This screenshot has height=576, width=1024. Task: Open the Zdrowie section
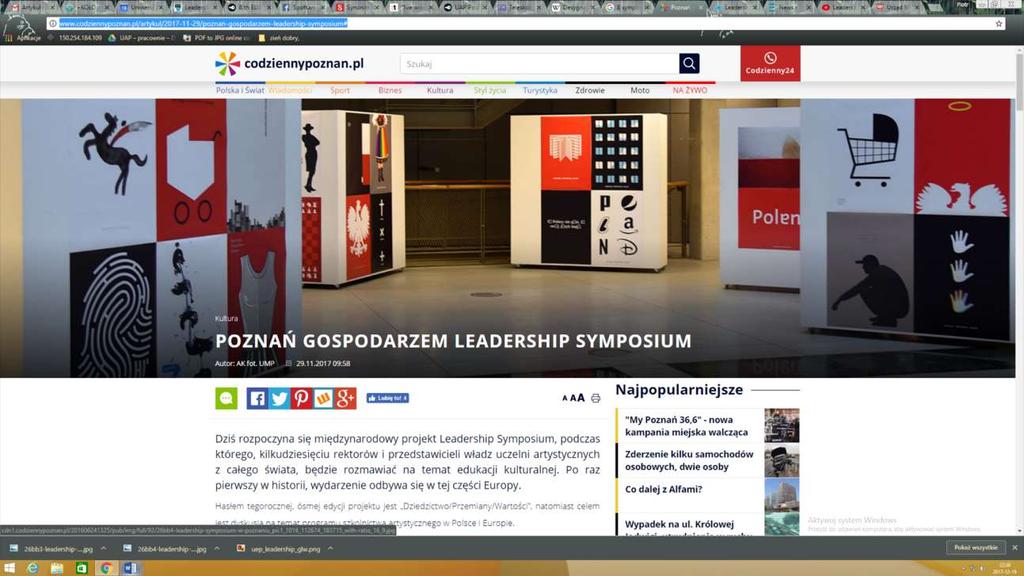590,90
